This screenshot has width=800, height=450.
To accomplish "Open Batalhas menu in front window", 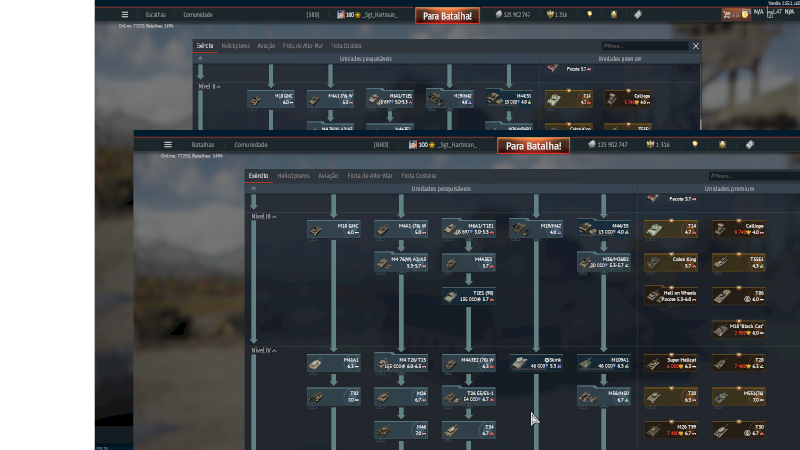I will (x=203, y=145).
